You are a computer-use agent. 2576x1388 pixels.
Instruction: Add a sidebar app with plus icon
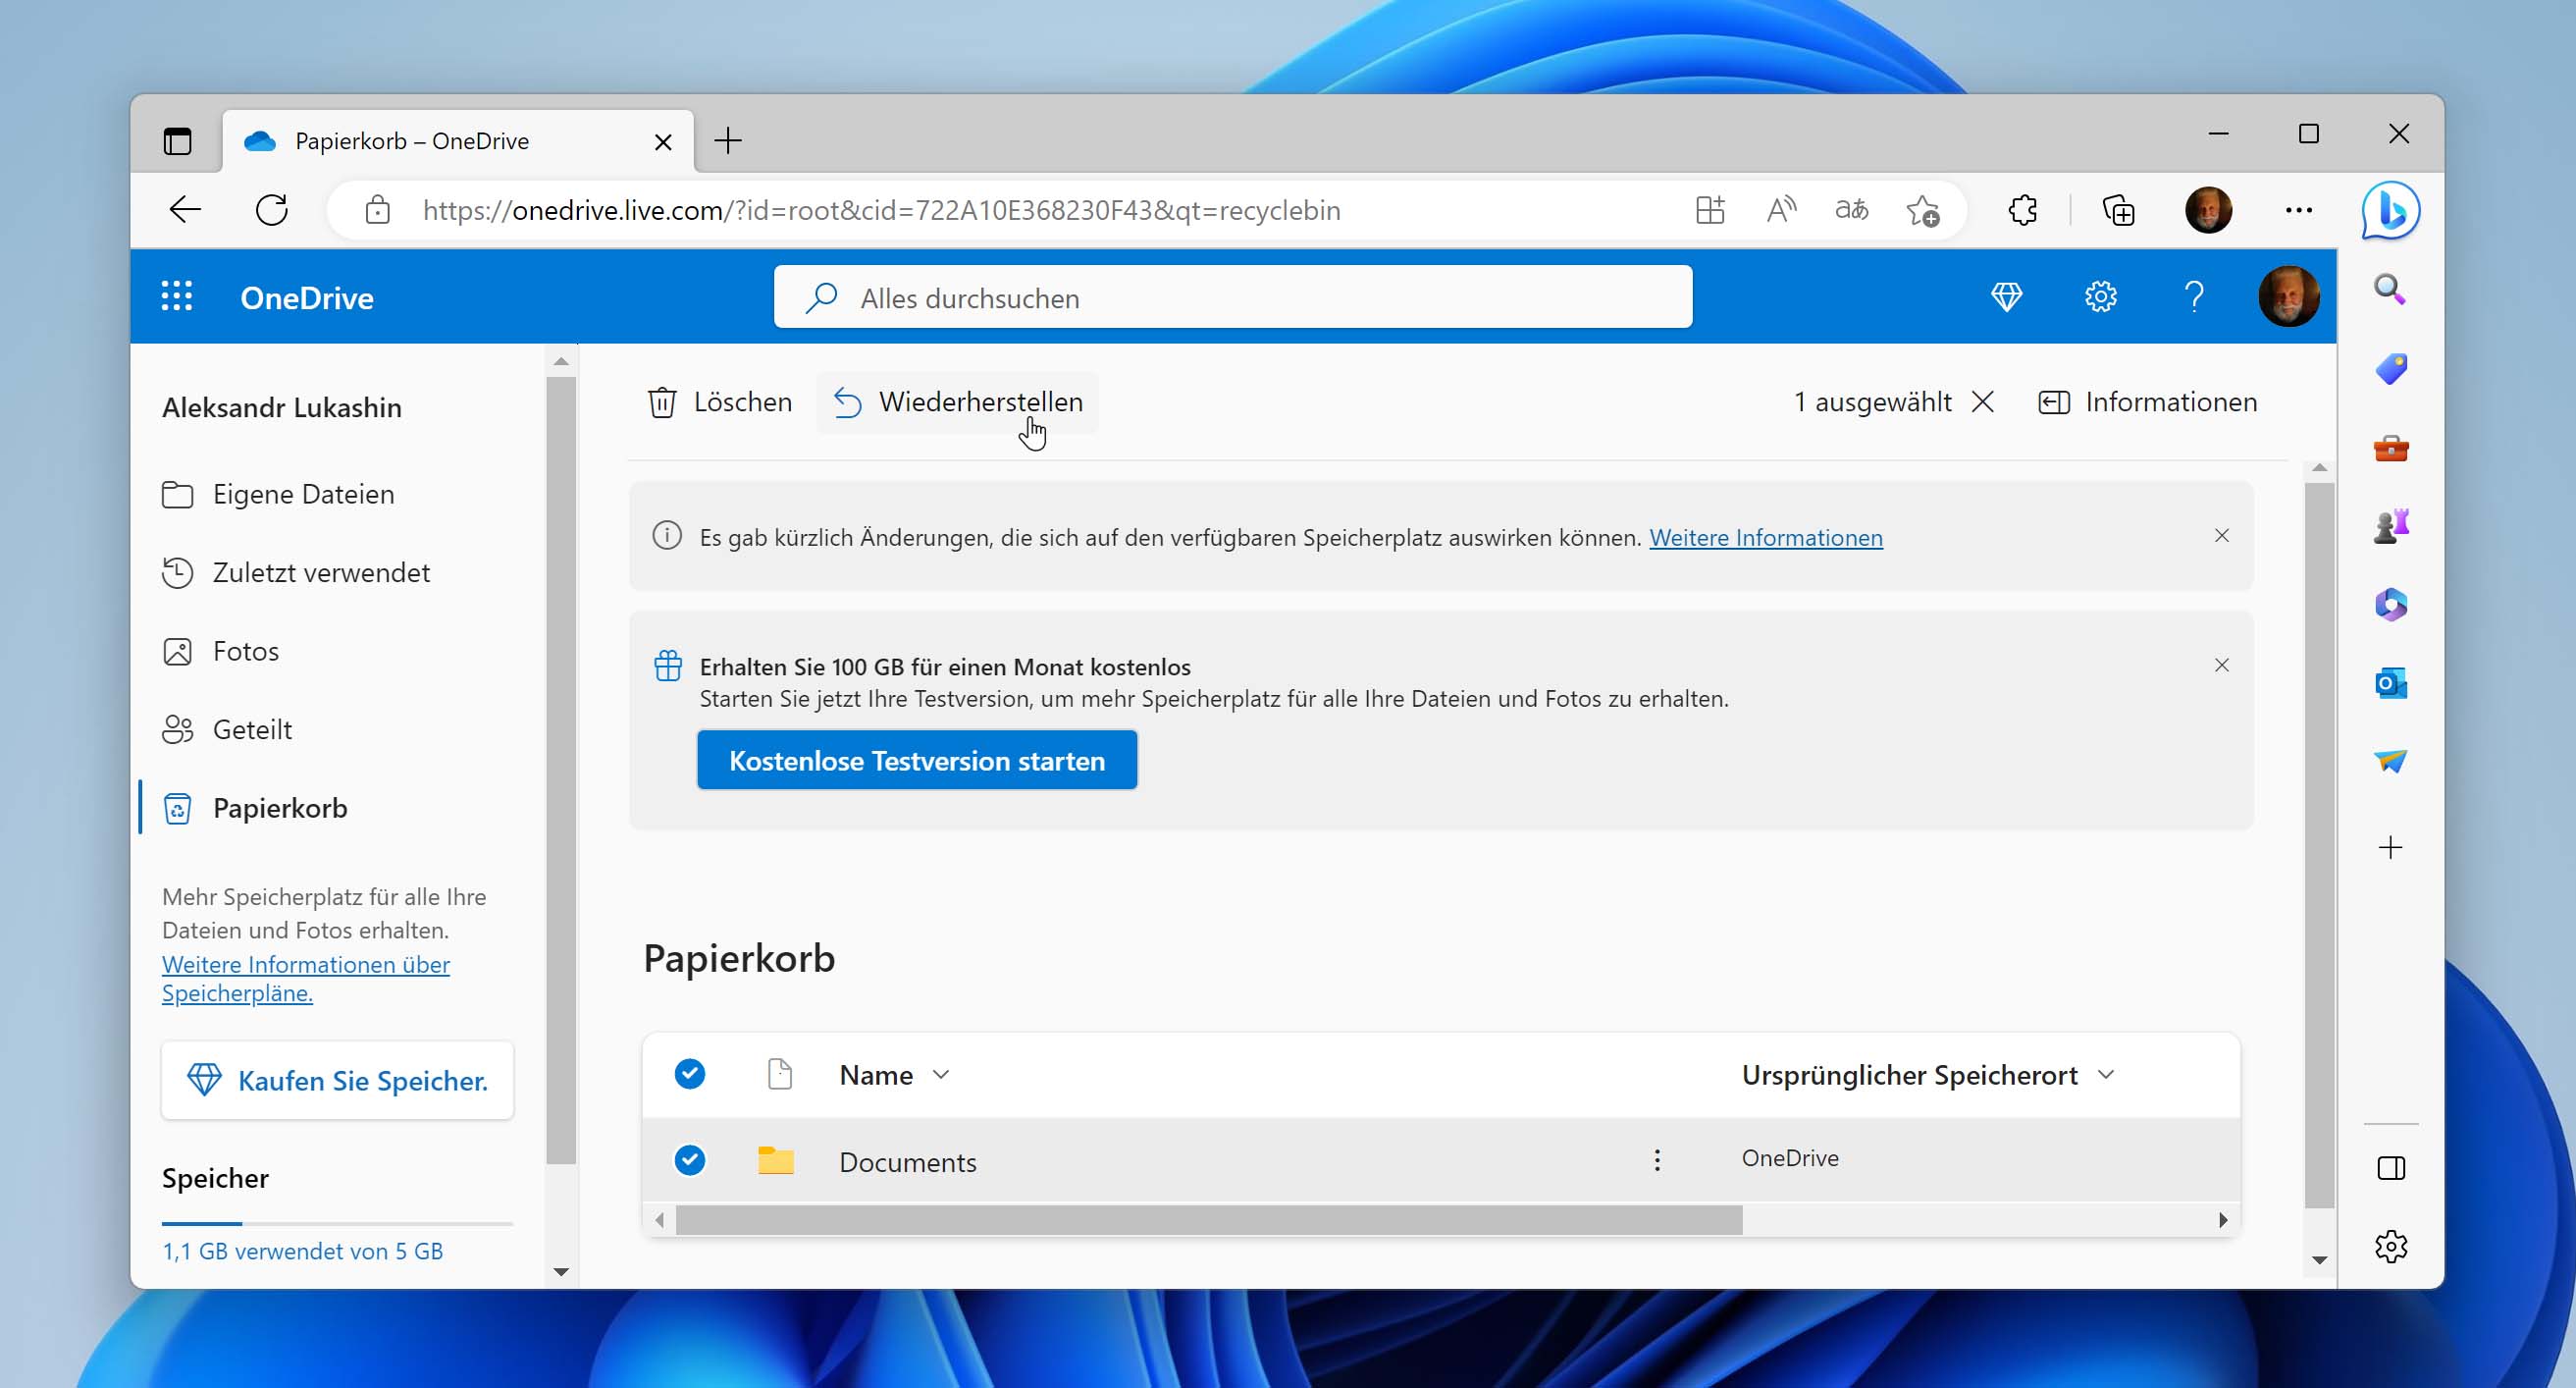click(x=2390, y=848)
